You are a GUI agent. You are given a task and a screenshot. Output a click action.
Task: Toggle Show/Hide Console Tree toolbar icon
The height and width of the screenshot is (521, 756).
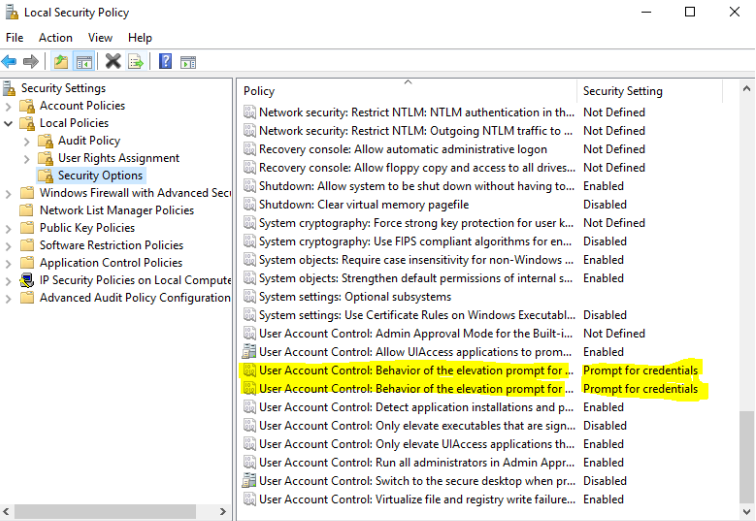(84, 62)
